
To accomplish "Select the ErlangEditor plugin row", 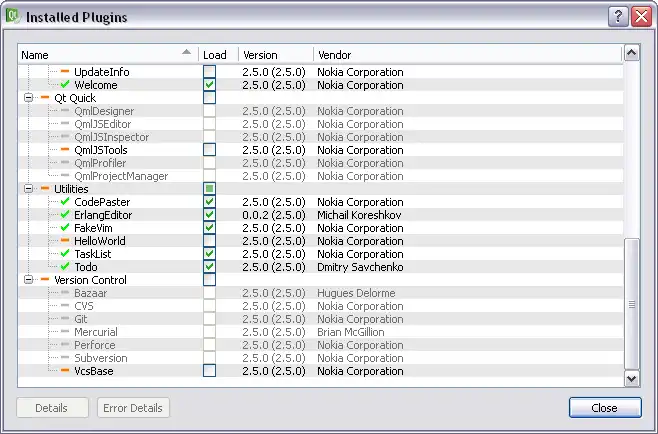I will pos(320,214).
